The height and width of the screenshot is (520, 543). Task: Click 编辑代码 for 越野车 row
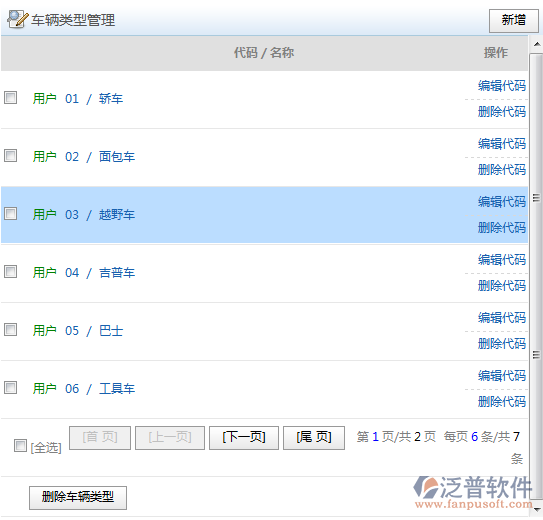[x=502, y=201]
